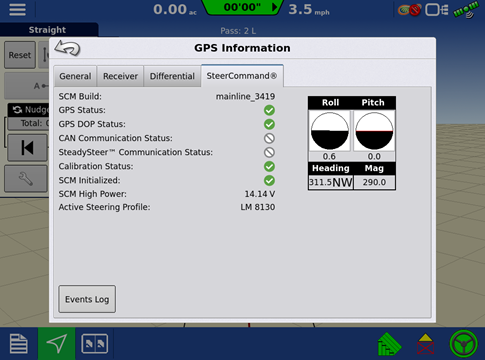This screenshot has height=360, width=485.
Task: Click the Calibration Status check indicator
Action: click(269, 166)
